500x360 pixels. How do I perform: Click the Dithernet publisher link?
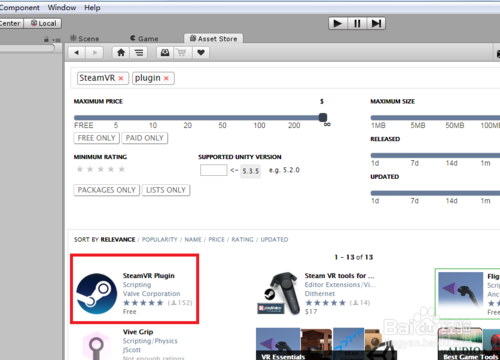320,294
